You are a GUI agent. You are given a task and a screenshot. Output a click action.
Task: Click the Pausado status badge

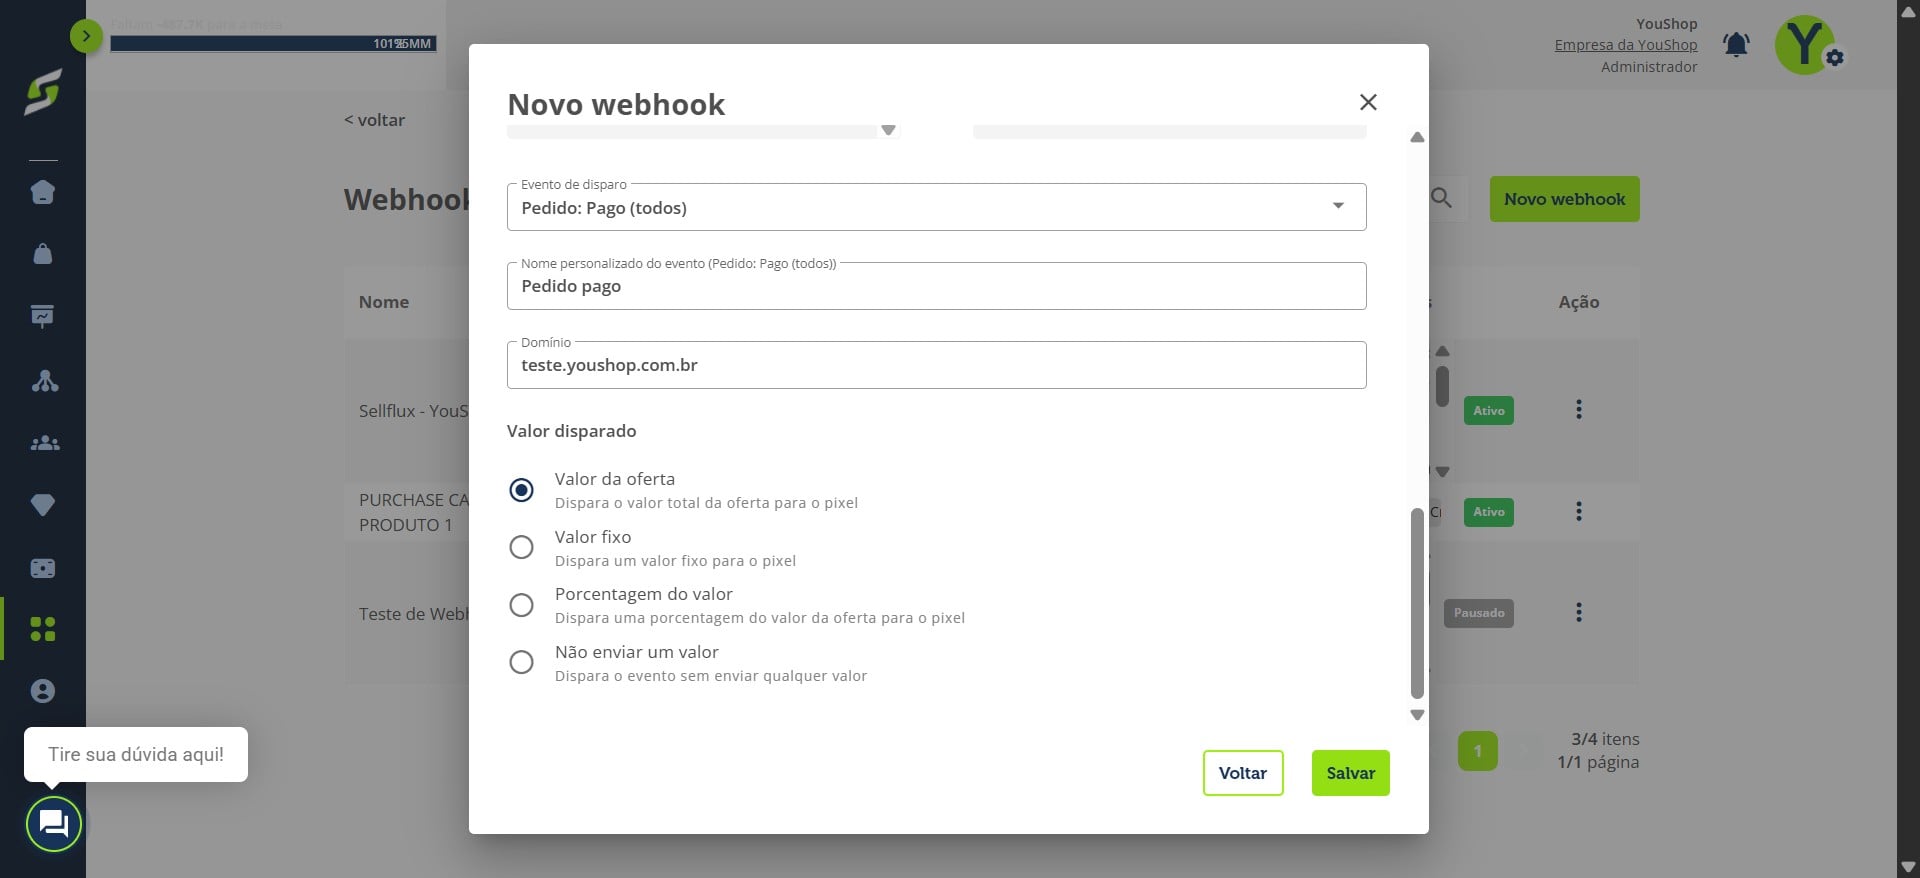coord(1478,613)
